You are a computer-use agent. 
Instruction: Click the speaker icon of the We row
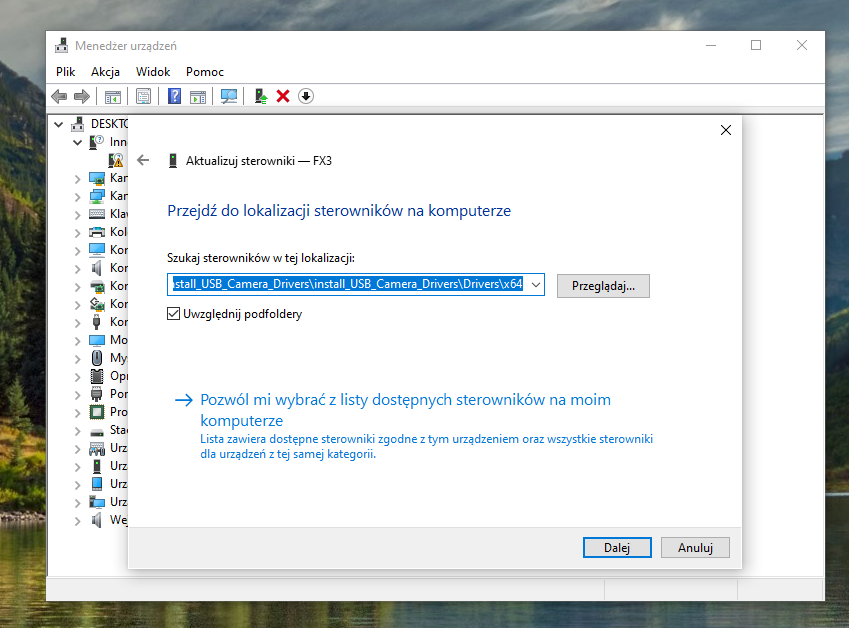(97, 520)
